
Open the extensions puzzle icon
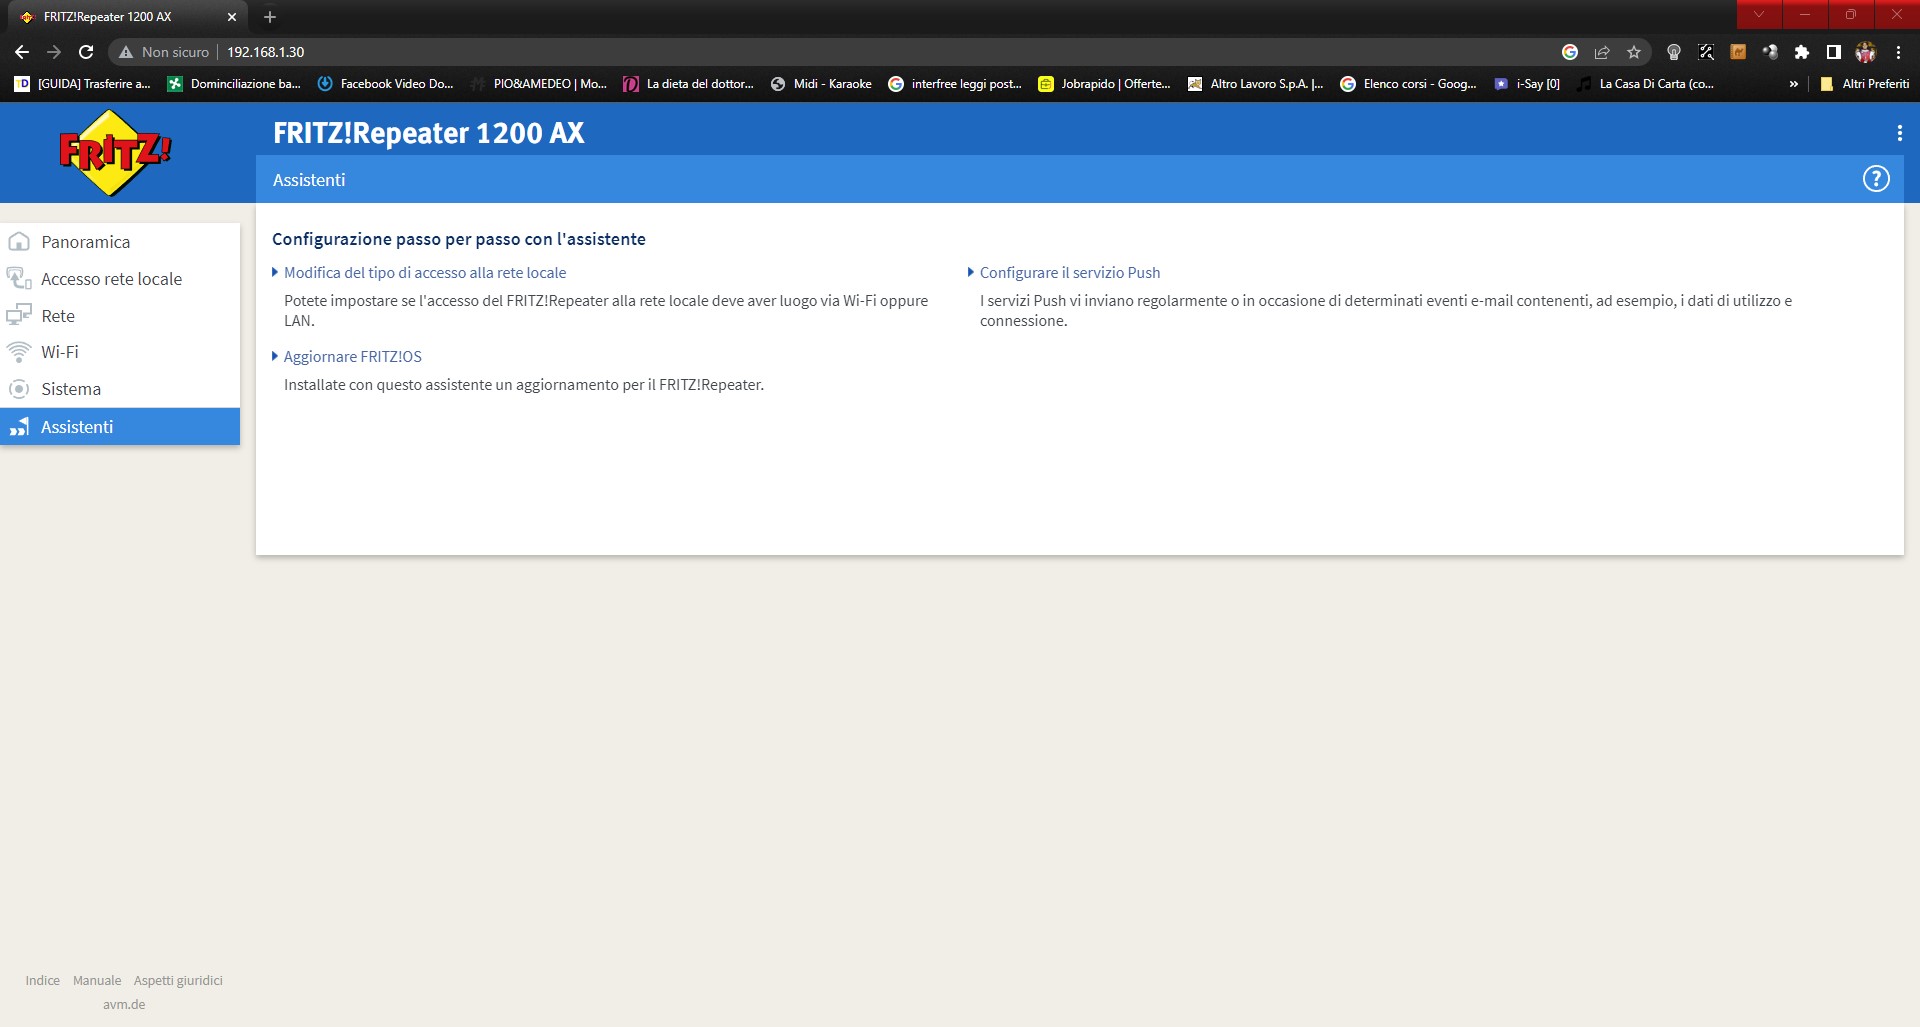(x=1802, y=52)
